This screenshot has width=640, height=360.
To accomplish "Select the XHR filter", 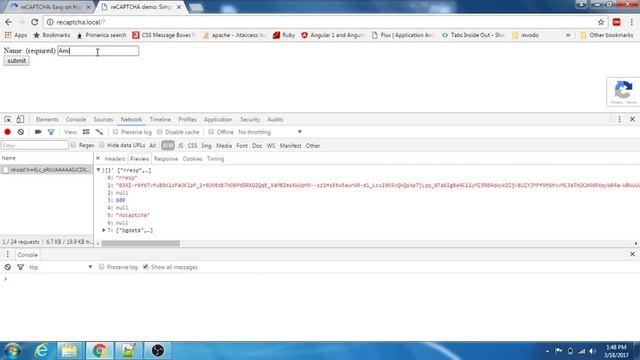I will point(168,145).
